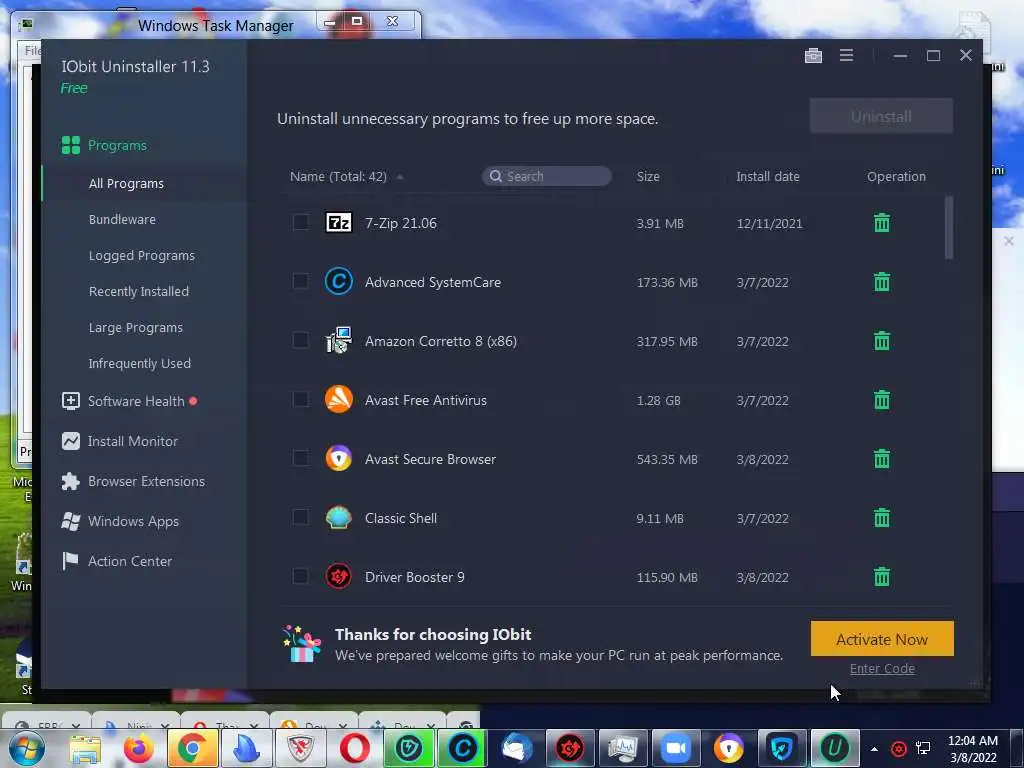
Task: Select Logged Programs in the sidebar
Action: [x=142, y=255]
